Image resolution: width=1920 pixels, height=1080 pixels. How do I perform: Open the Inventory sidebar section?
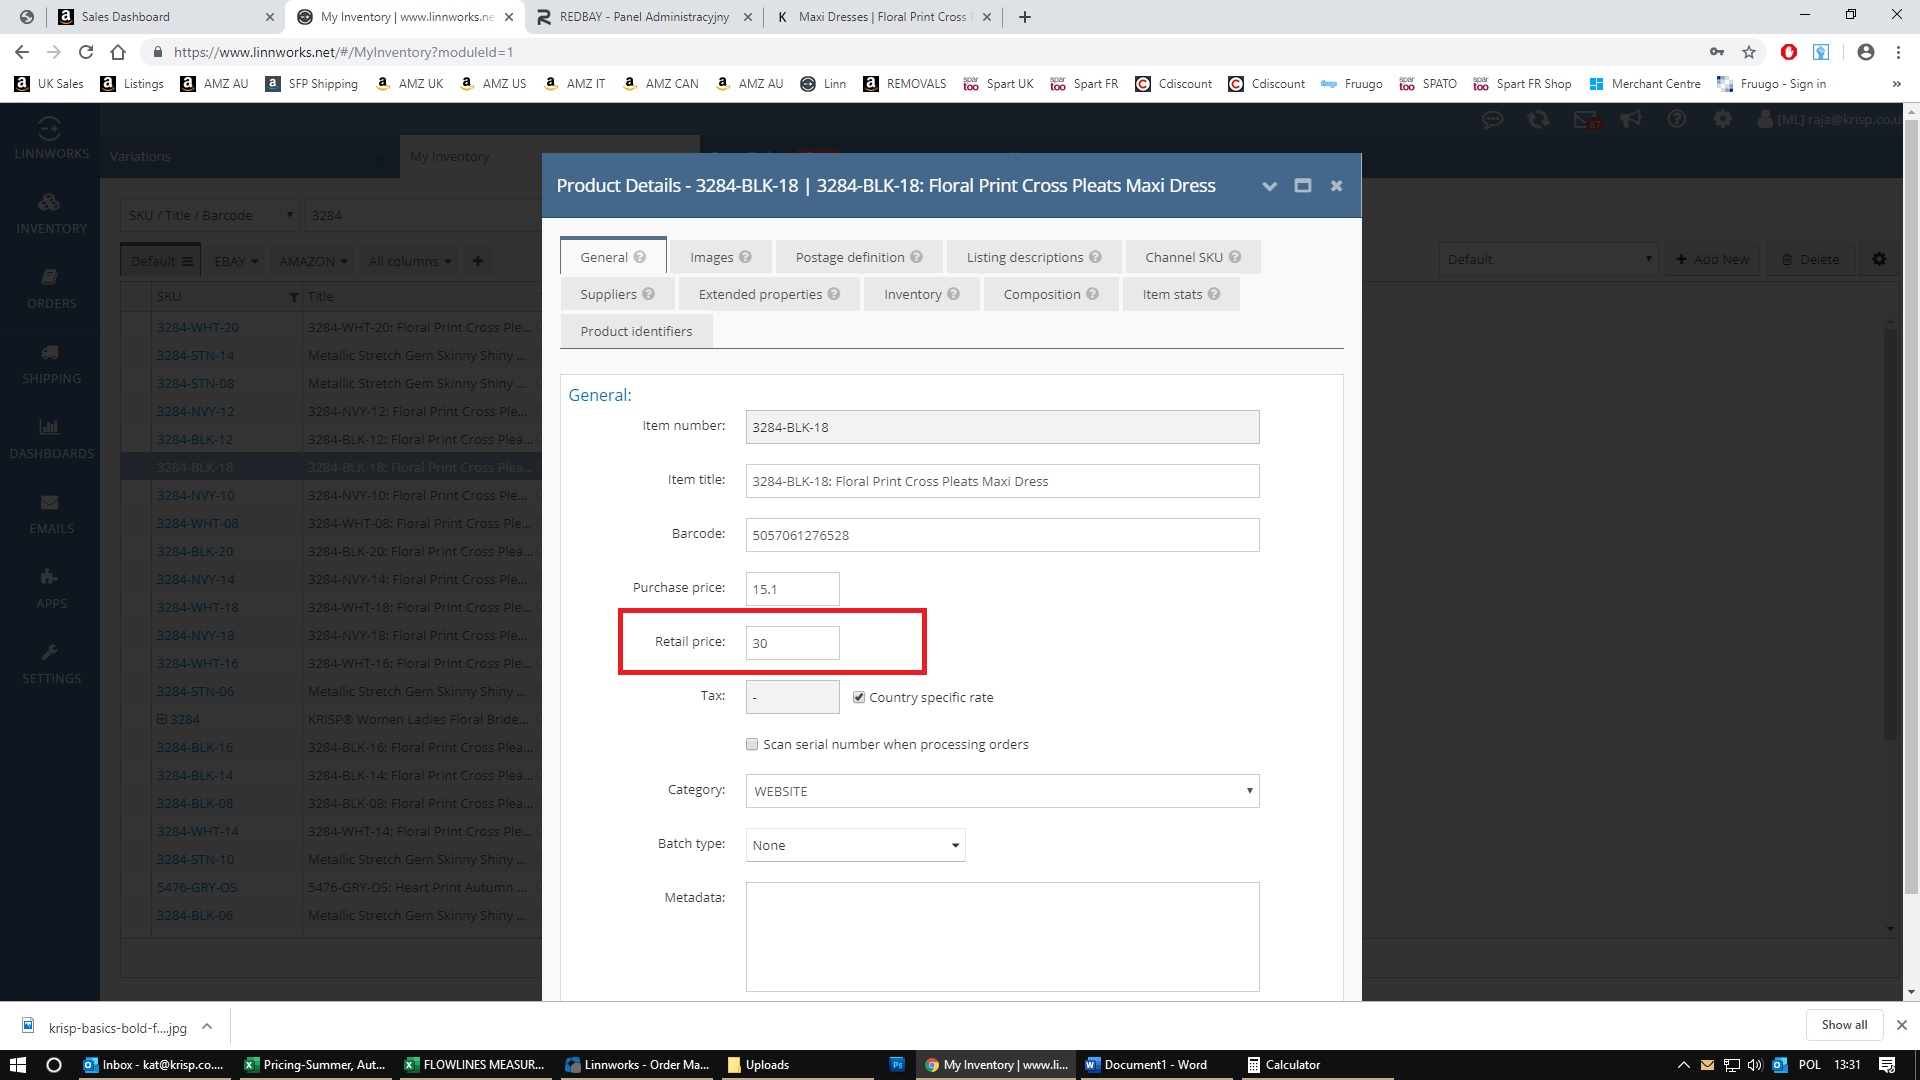coord(50,213)
